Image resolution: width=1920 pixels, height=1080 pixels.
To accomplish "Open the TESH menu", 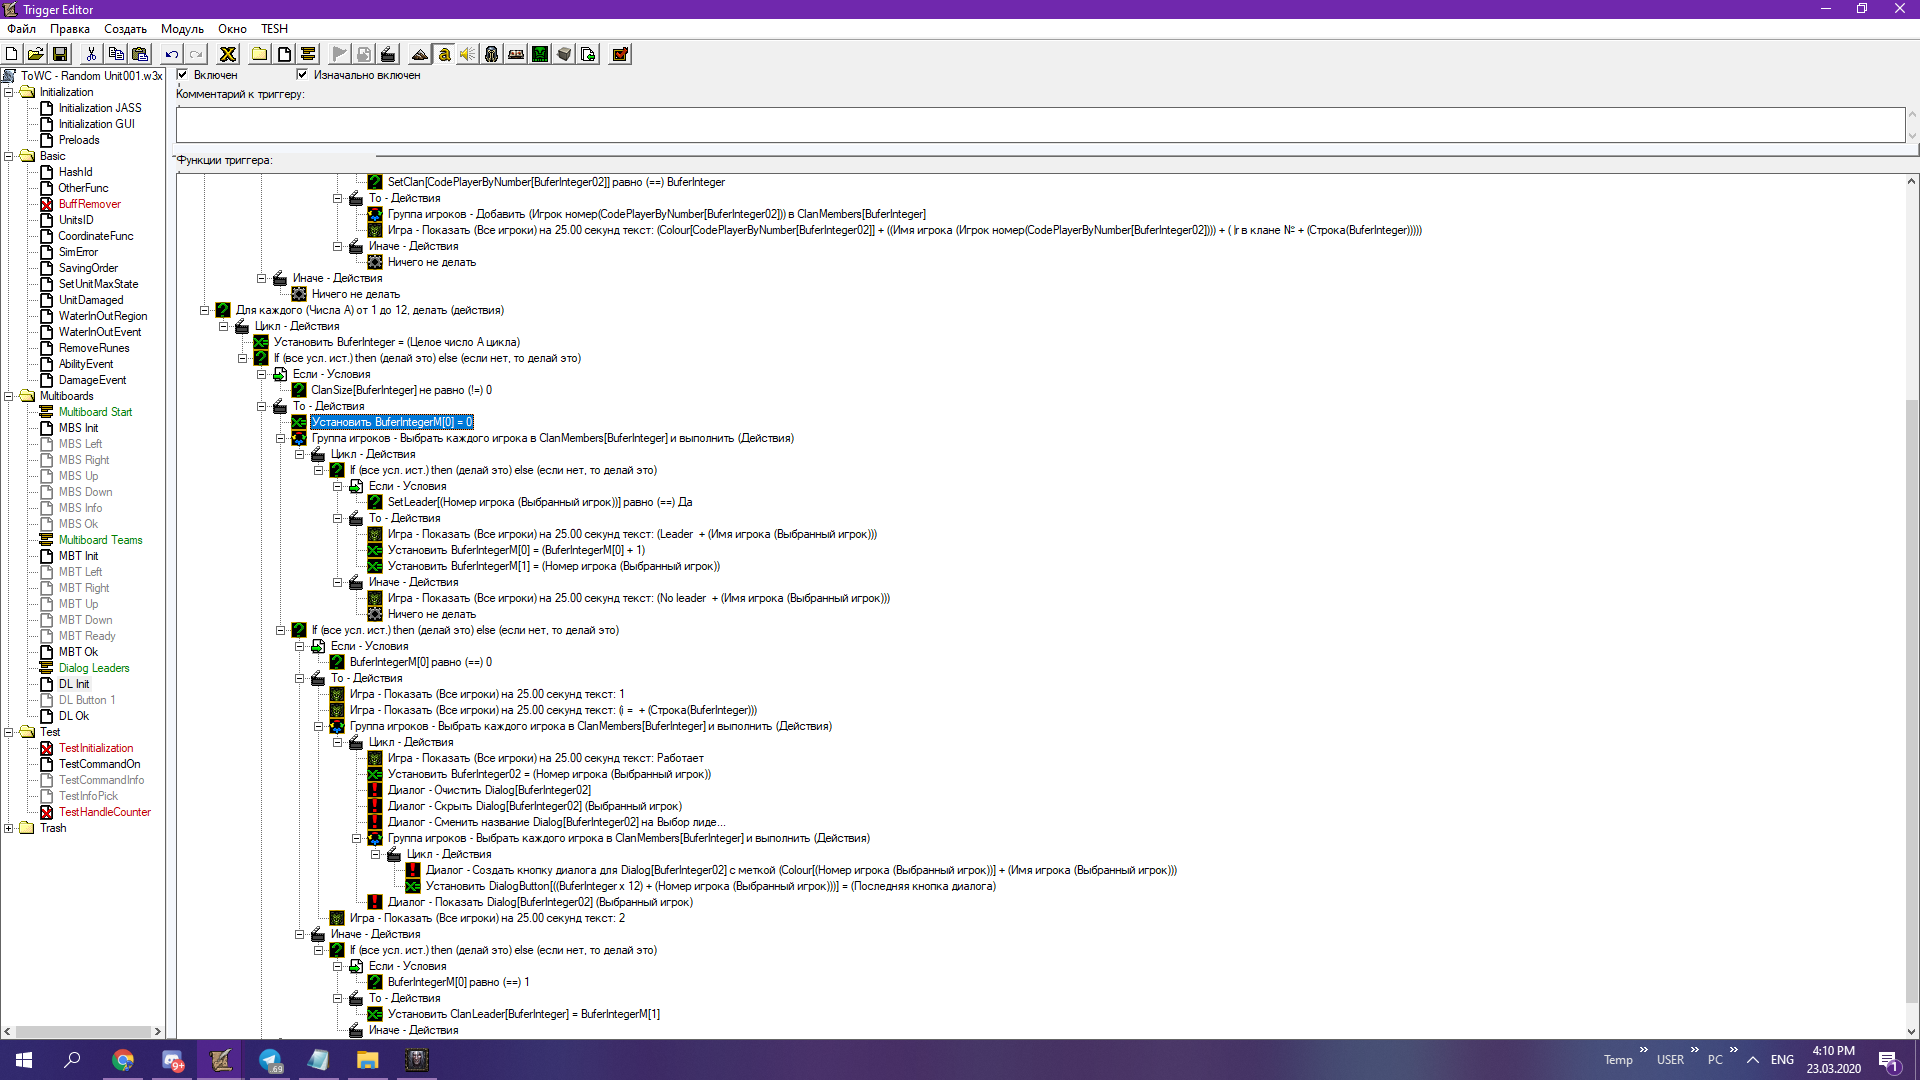I will point(274,29).
